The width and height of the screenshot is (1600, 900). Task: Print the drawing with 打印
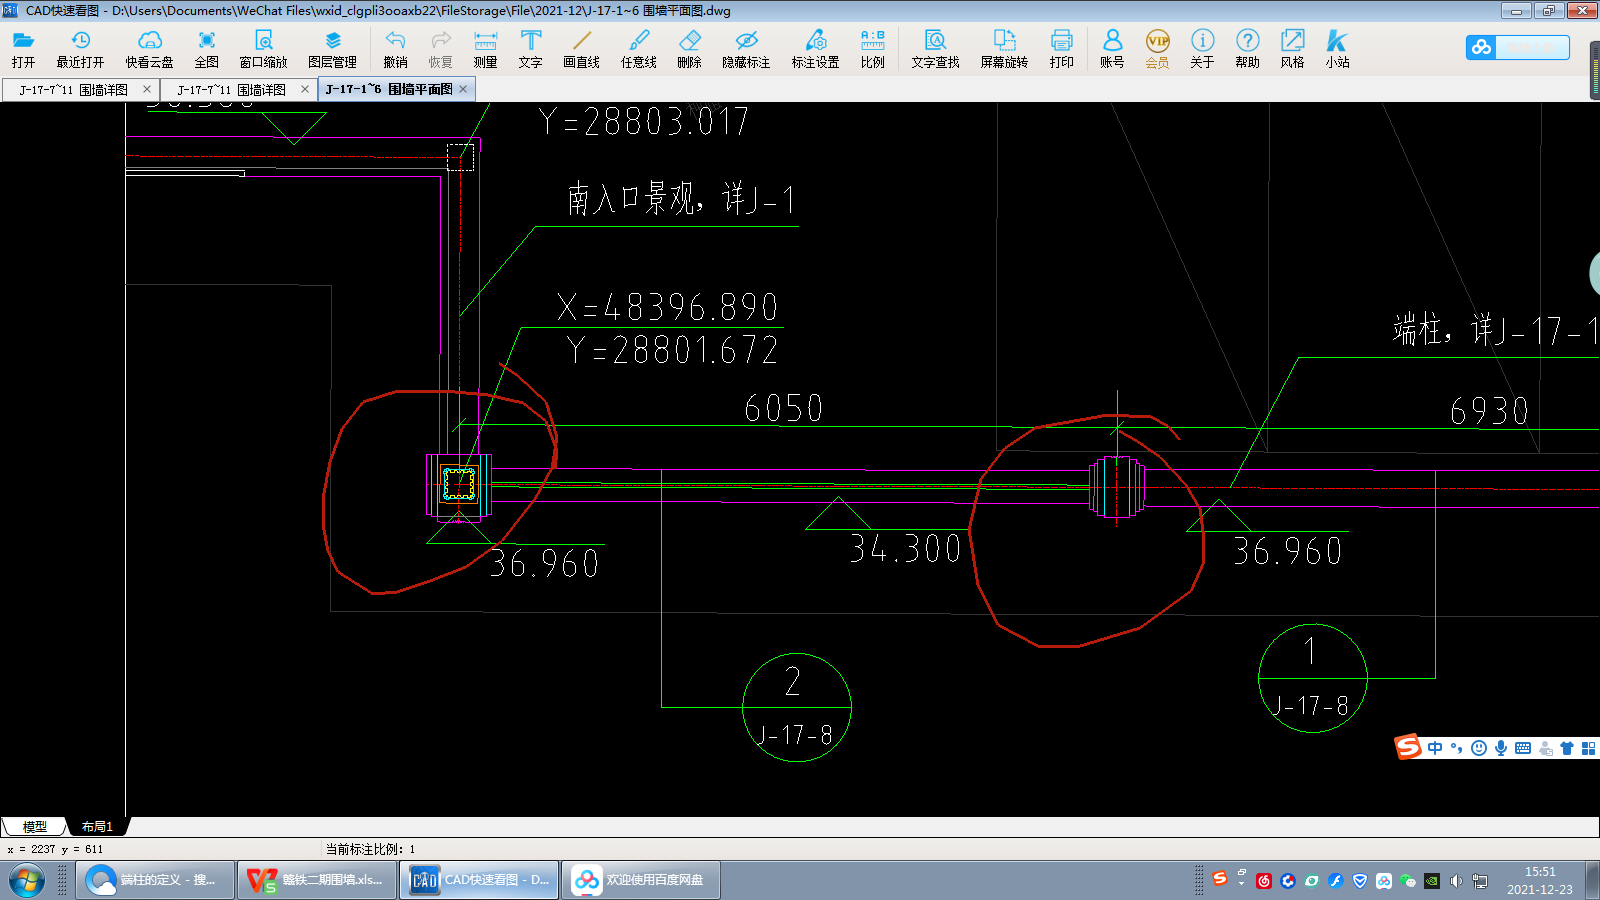click(x=1061, y=49)
